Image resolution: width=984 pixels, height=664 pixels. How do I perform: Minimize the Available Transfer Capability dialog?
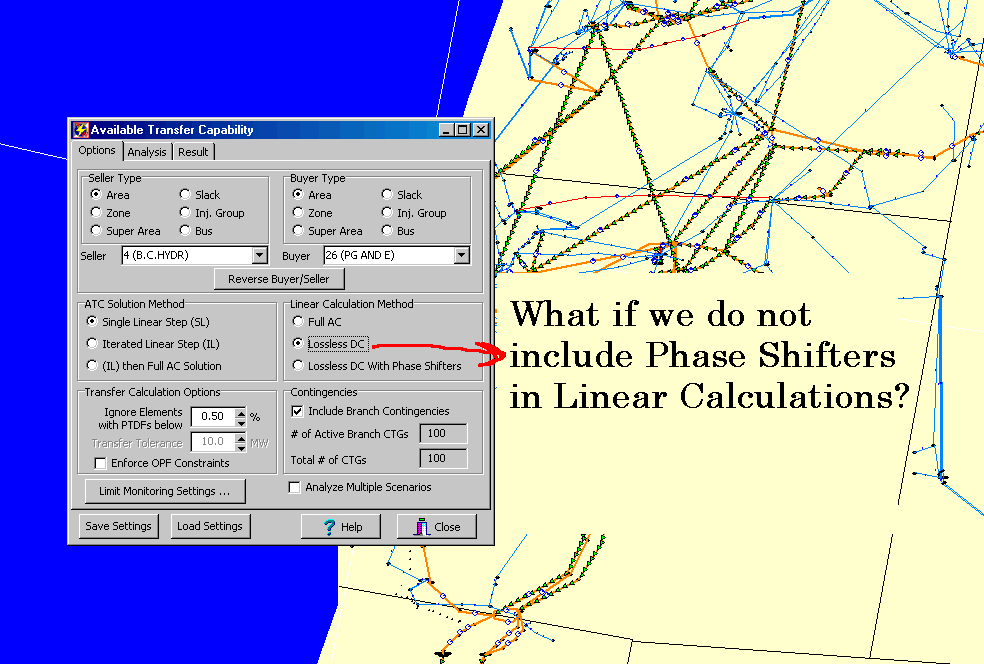(447, 130)
